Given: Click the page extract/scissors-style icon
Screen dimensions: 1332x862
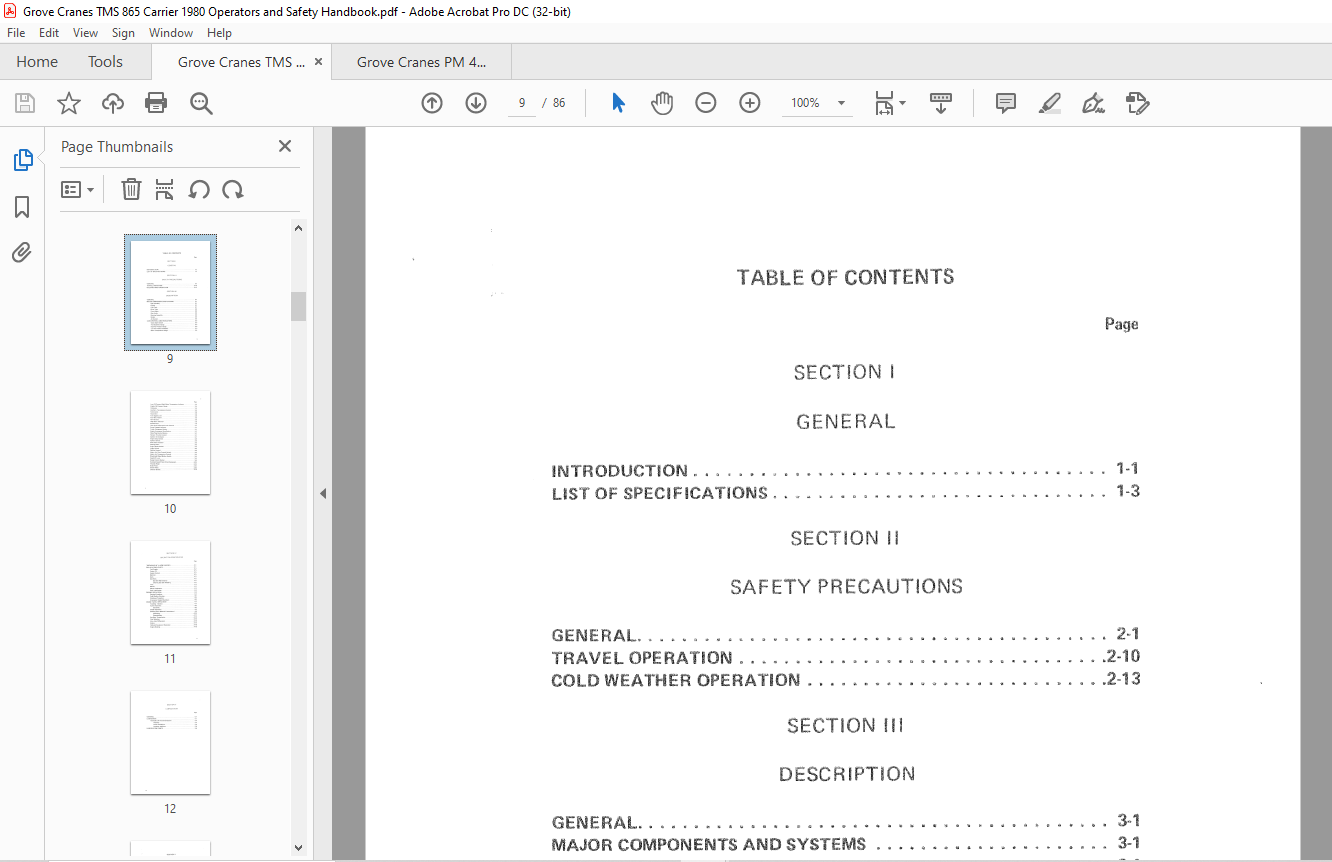Looking at the screenshot, I should [x=165, y=189].
